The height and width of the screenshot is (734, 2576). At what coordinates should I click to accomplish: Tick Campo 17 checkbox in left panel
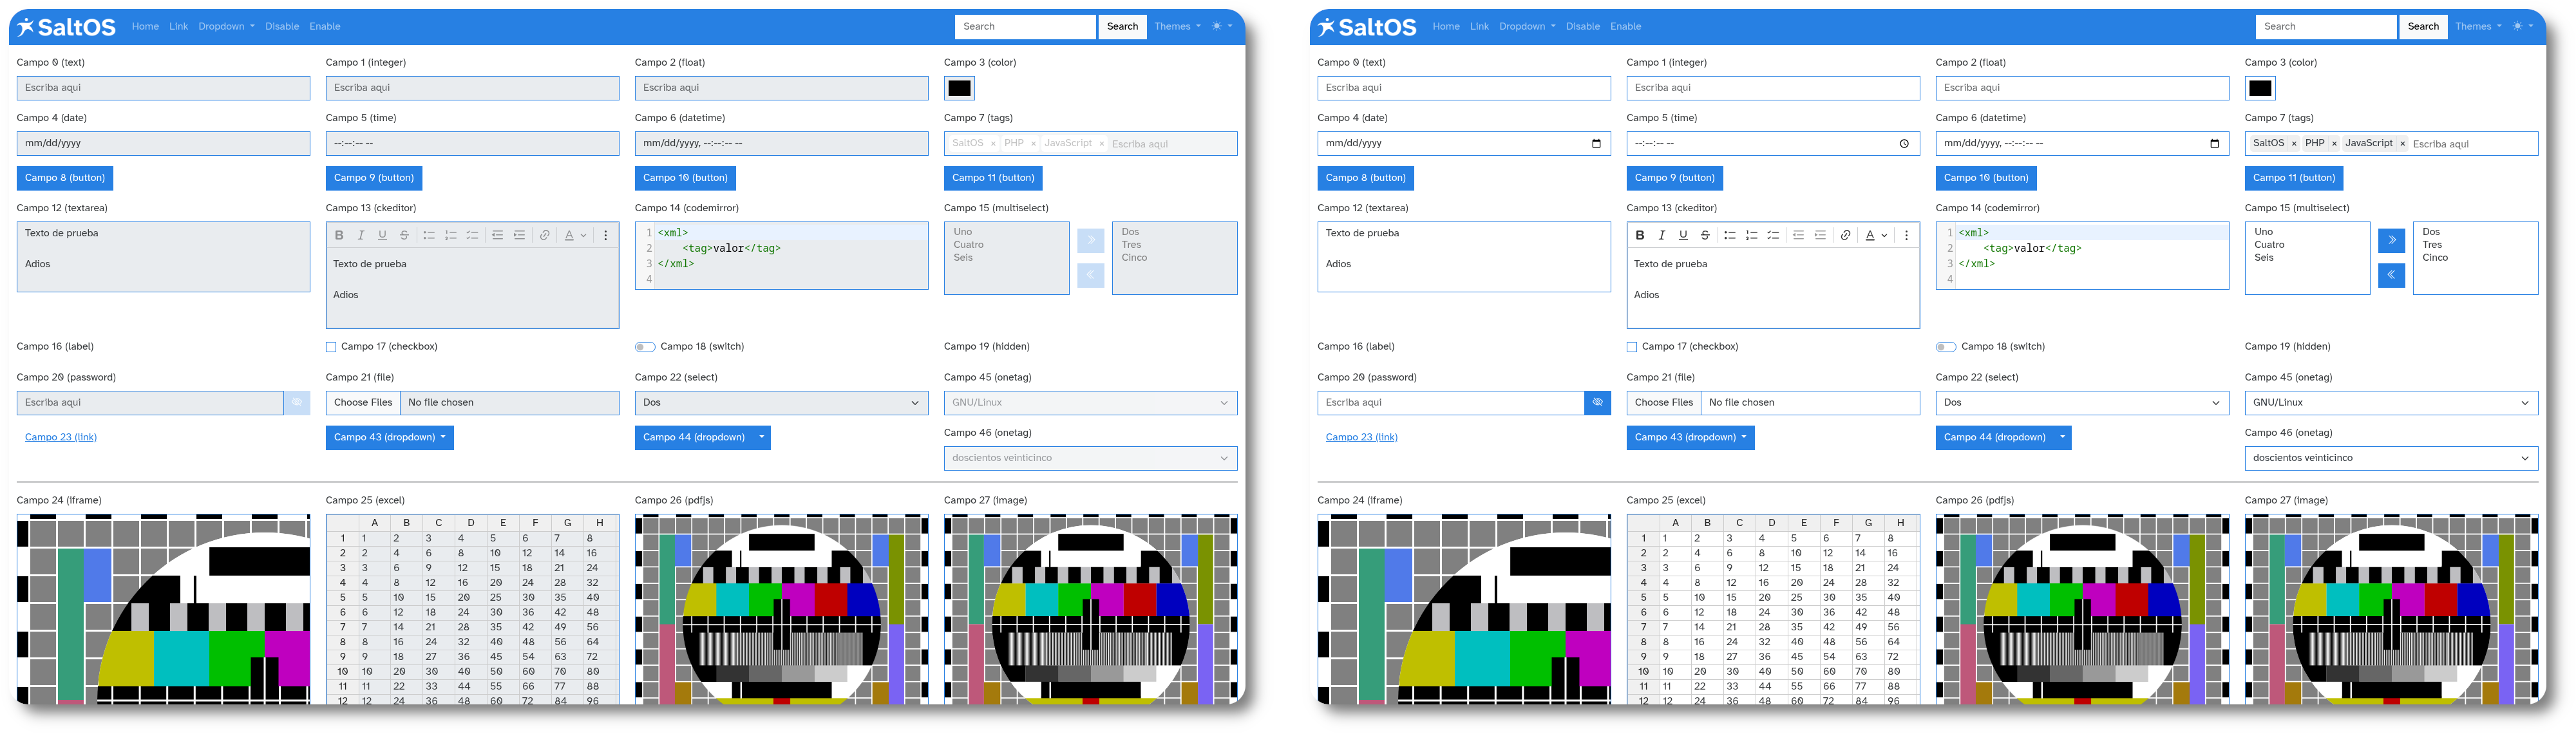(331, 347)
